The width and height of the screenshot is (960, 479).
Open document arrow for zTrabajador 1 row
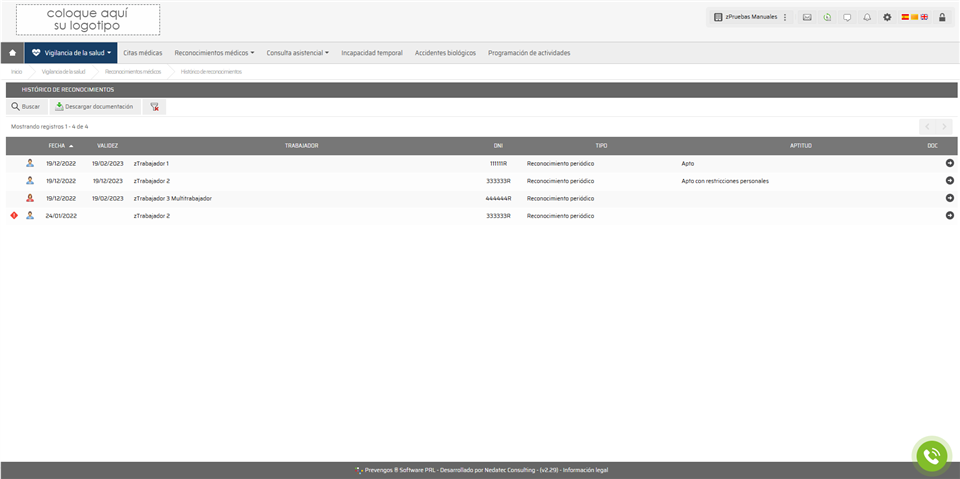(949, 163)
